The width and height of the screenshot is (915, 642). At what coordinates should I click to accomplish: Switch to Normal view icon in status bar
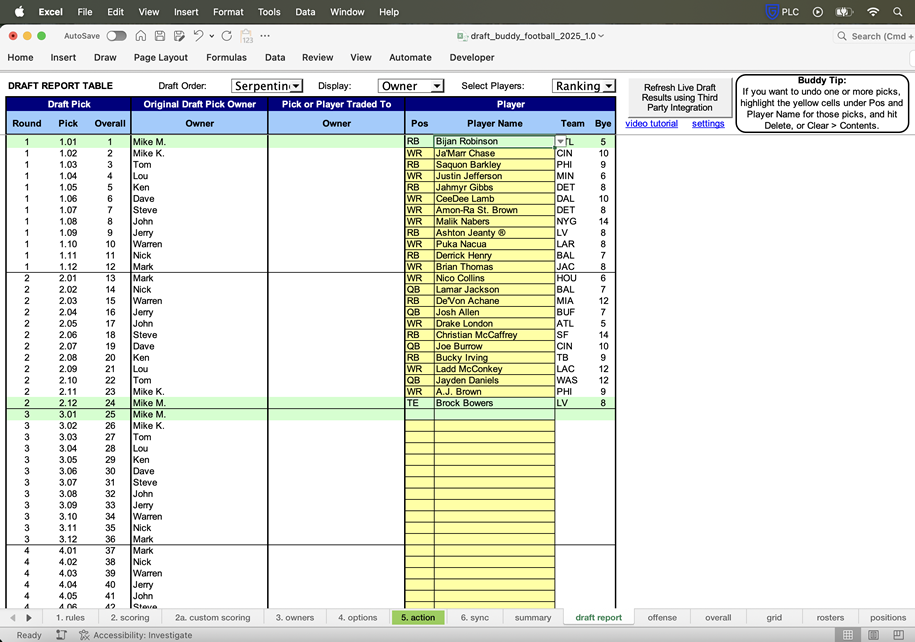click(848, 635)
